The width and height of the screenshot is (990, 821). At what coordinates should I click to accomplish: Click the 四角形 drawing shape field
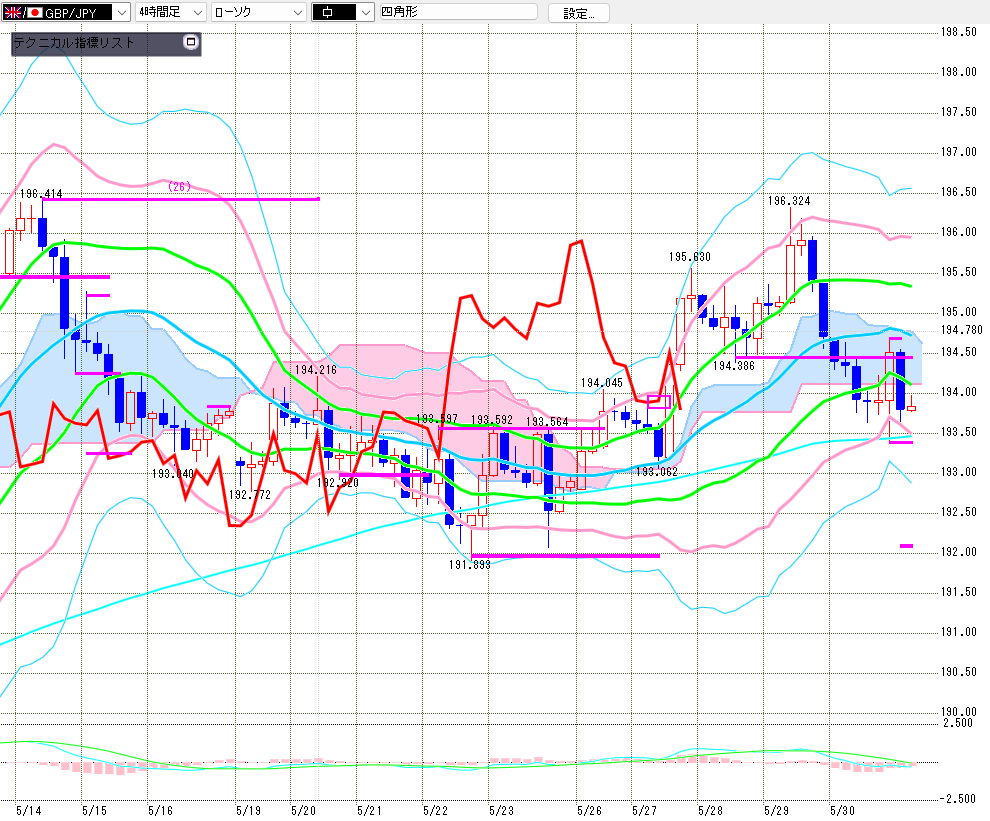[x=458, y=11]
